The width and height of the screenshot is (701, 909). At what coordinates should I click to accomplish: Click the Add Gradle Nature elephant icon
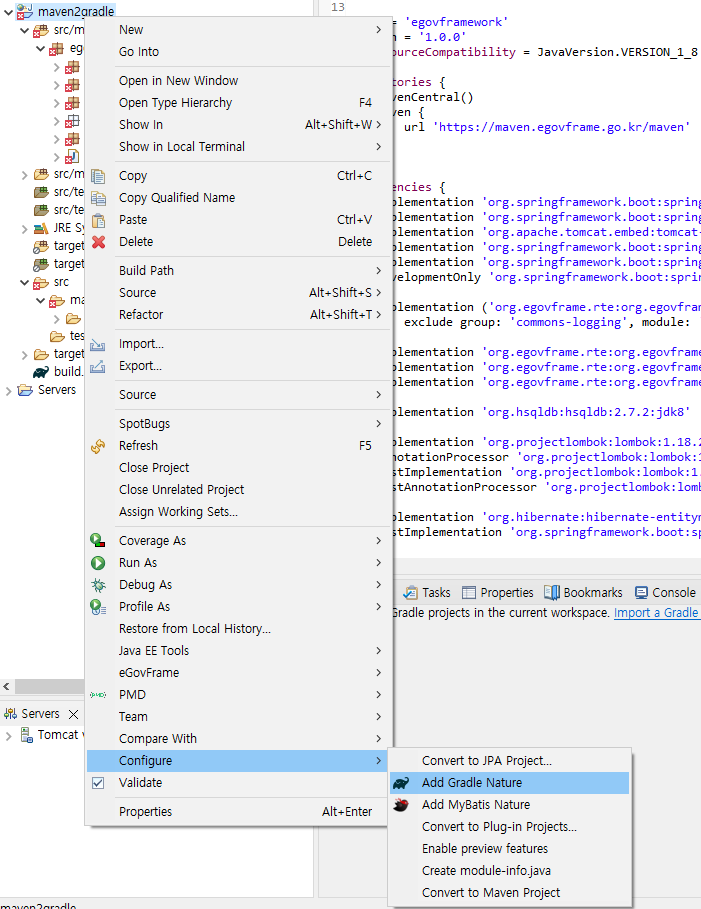pyautogui.click(x=401, y=783)
